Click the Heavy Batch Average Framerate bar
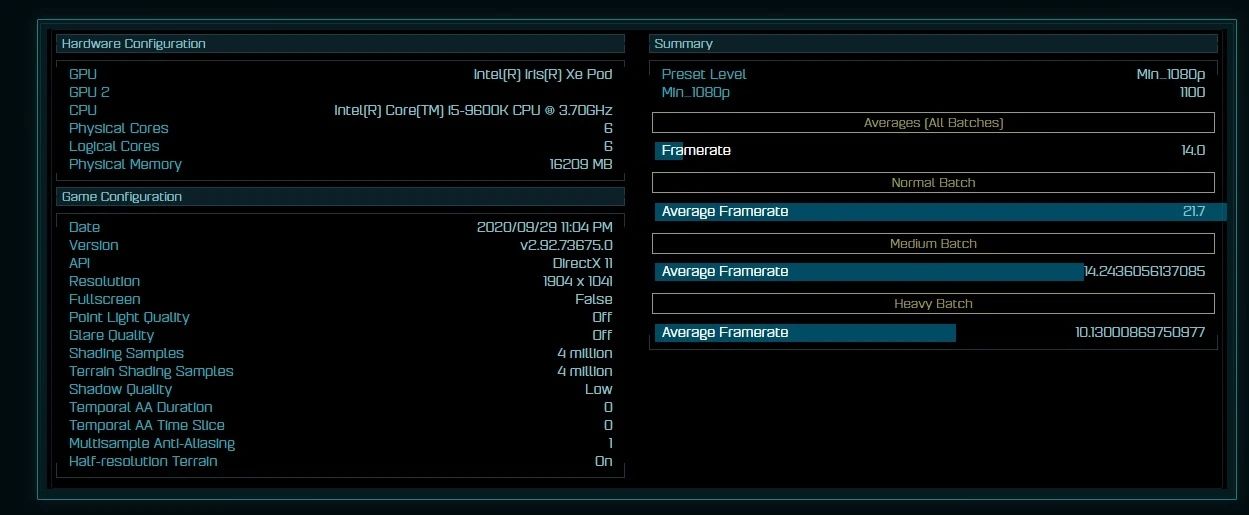This screenshot has width=1249, height=515. [x=805, y=333]
